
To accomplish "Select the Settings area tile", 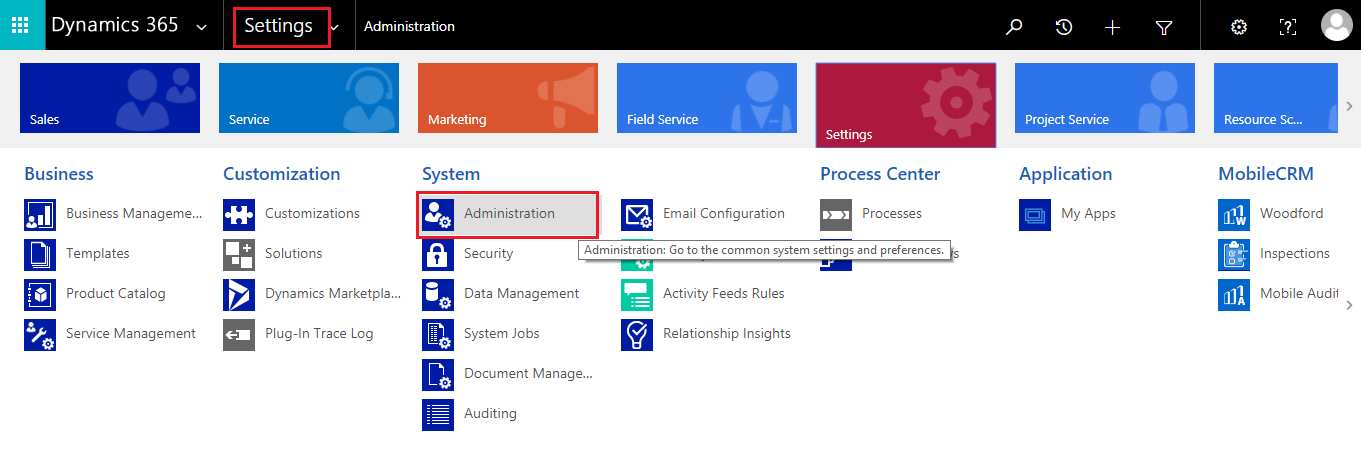I will tap(906, 105).
